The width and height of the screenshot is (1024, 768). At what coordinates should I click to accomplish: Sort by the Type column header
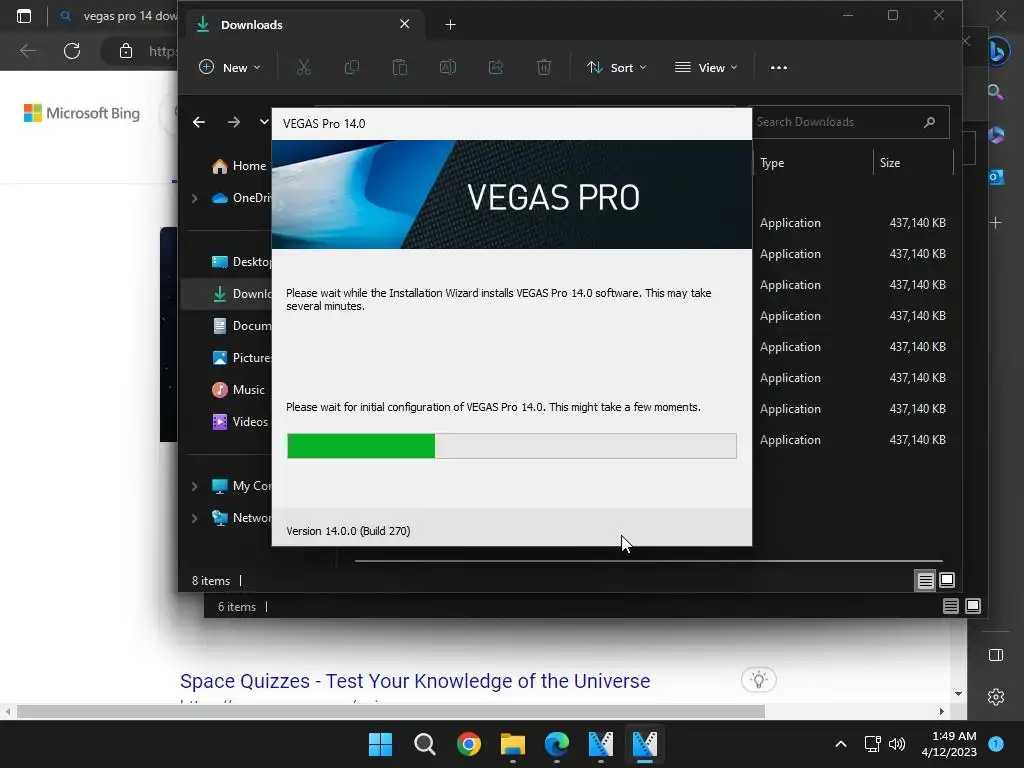coord(813,163)
